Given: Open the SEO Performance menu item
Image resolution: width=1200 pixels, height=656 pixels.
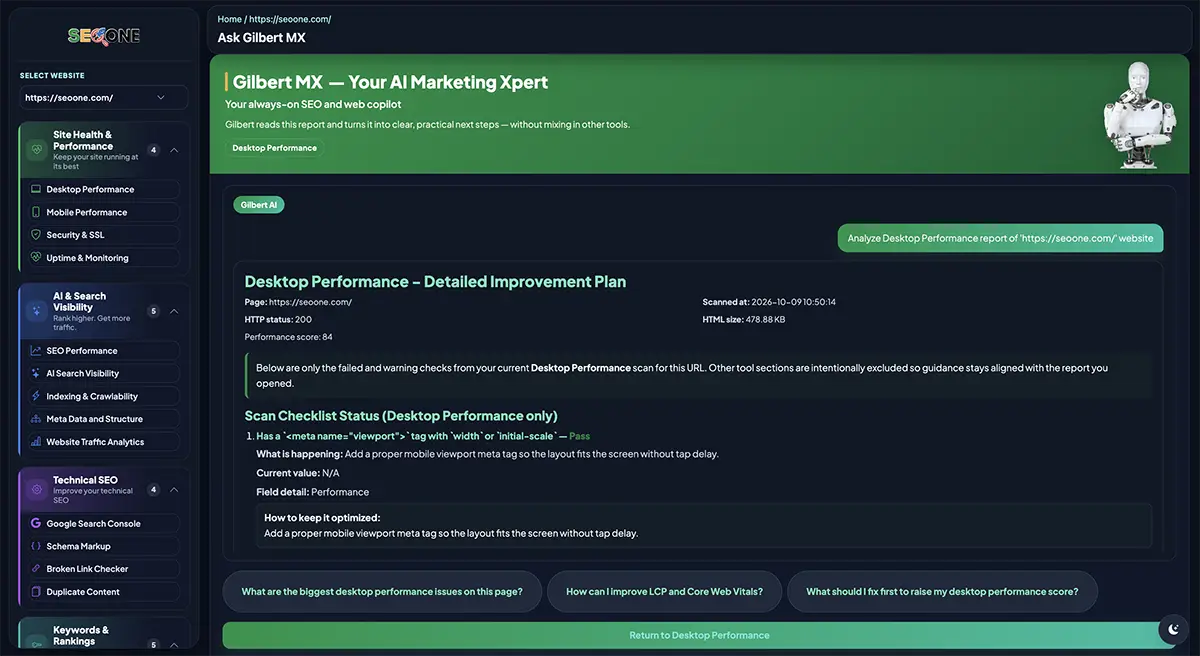Looking at the screenshot, I should (x=103, y=351).
